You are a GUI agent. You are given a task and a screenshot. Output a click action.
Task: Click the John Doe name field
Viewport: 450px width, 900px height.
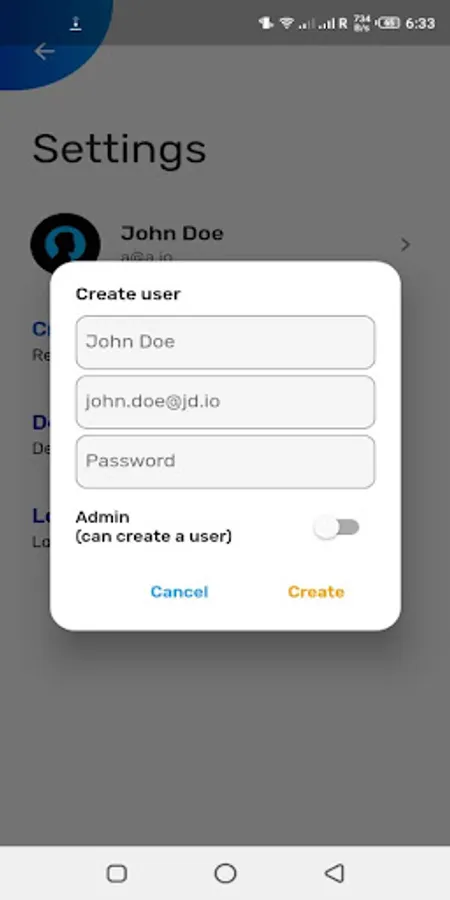(225, 342)
